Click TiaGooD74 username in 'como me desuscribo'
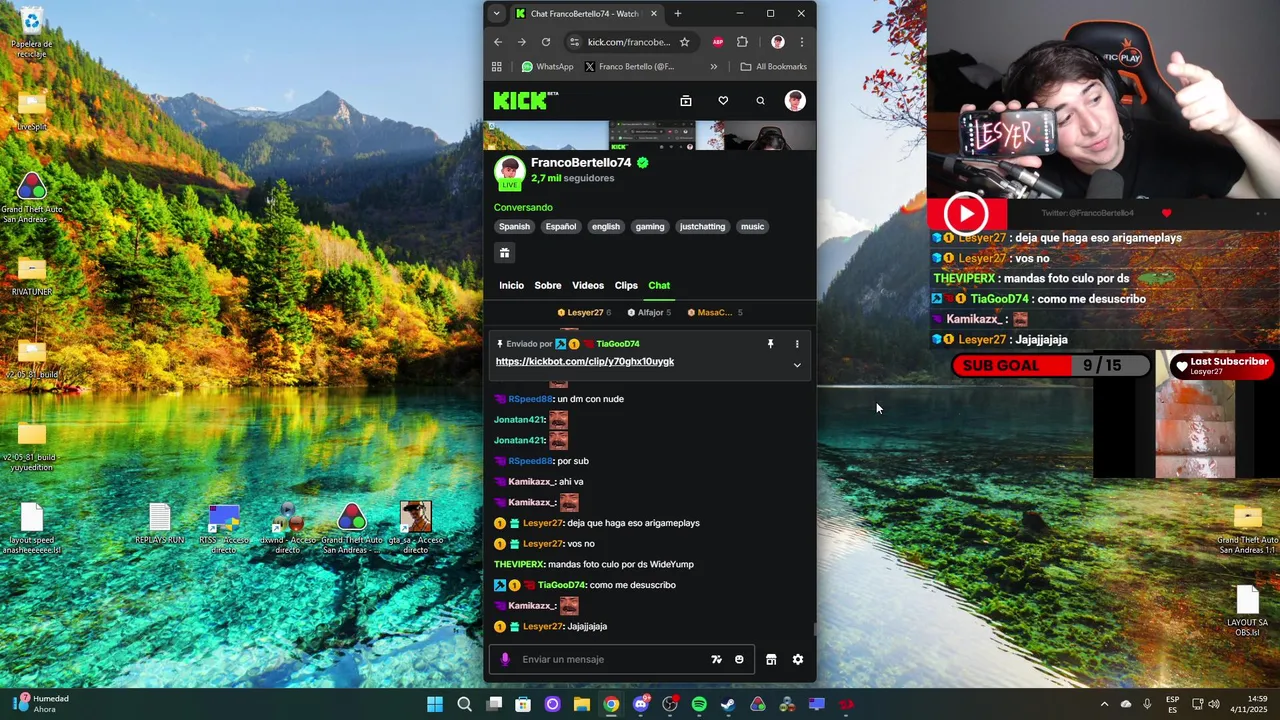 click(560, 585)
